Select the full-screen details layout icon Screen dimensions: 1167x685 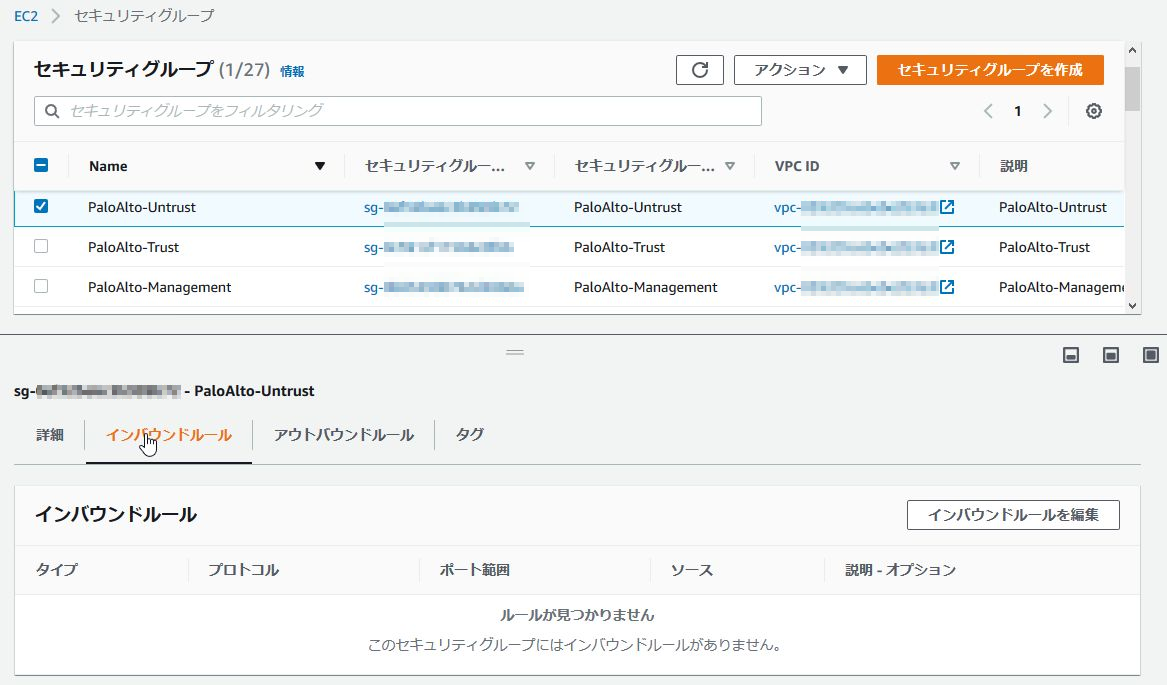pyautogui.click(x=1150, y=354)
